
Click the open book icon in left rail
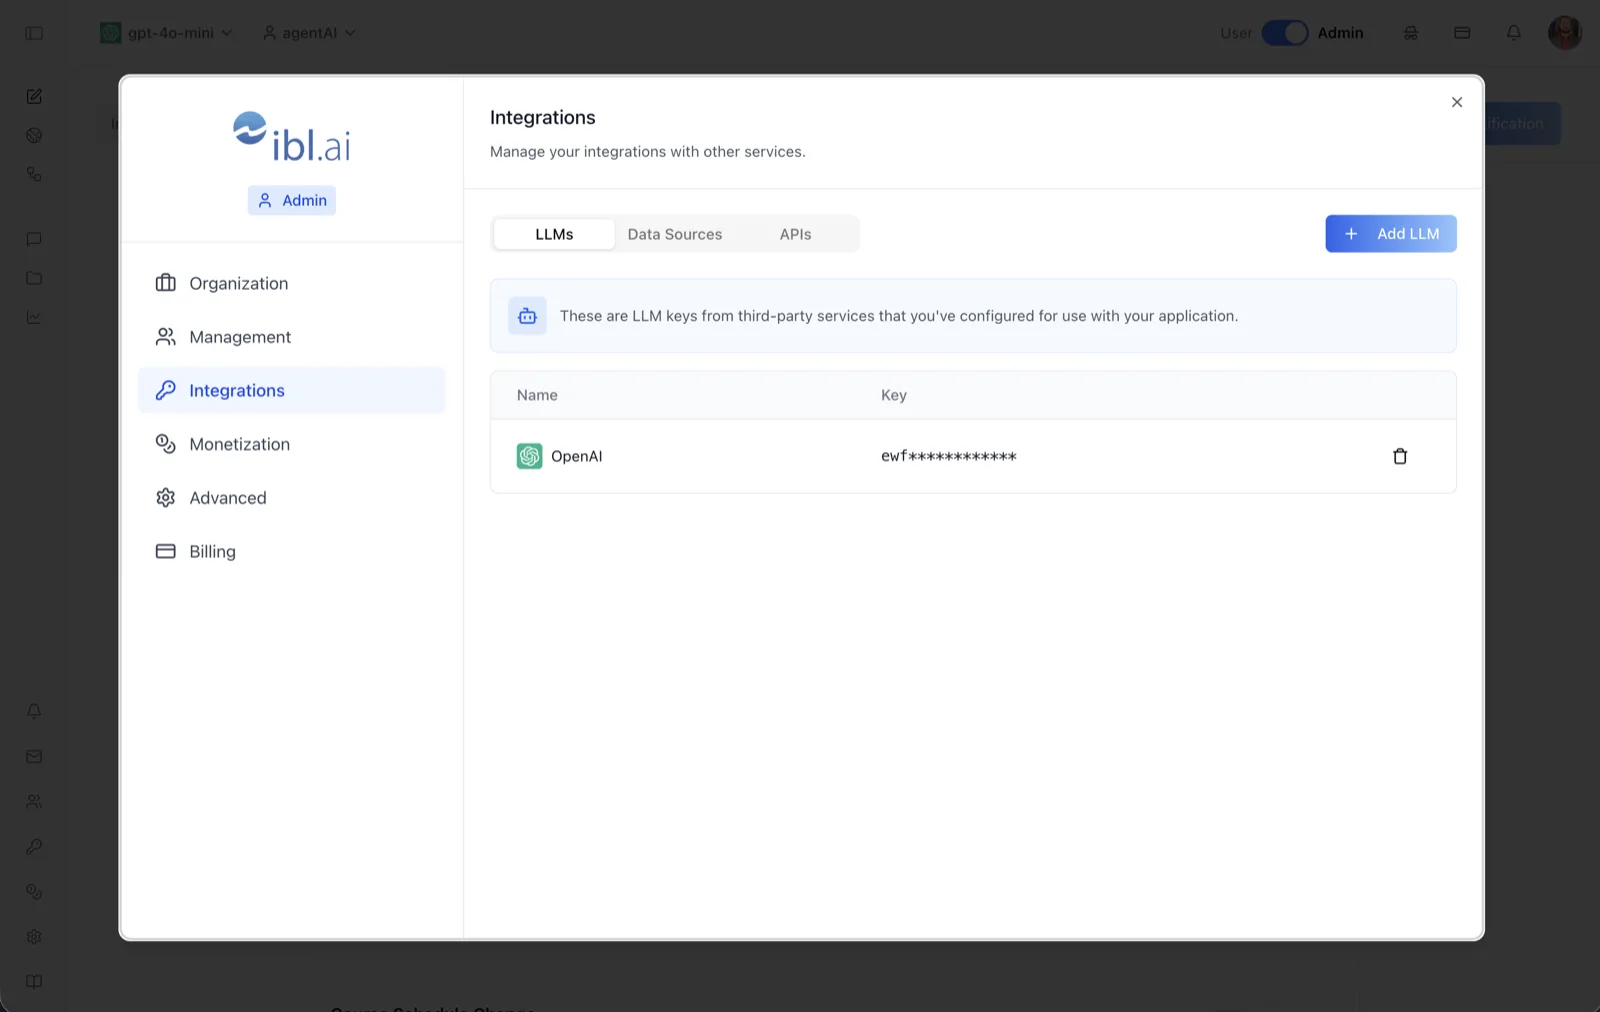(x=34, y=982)
